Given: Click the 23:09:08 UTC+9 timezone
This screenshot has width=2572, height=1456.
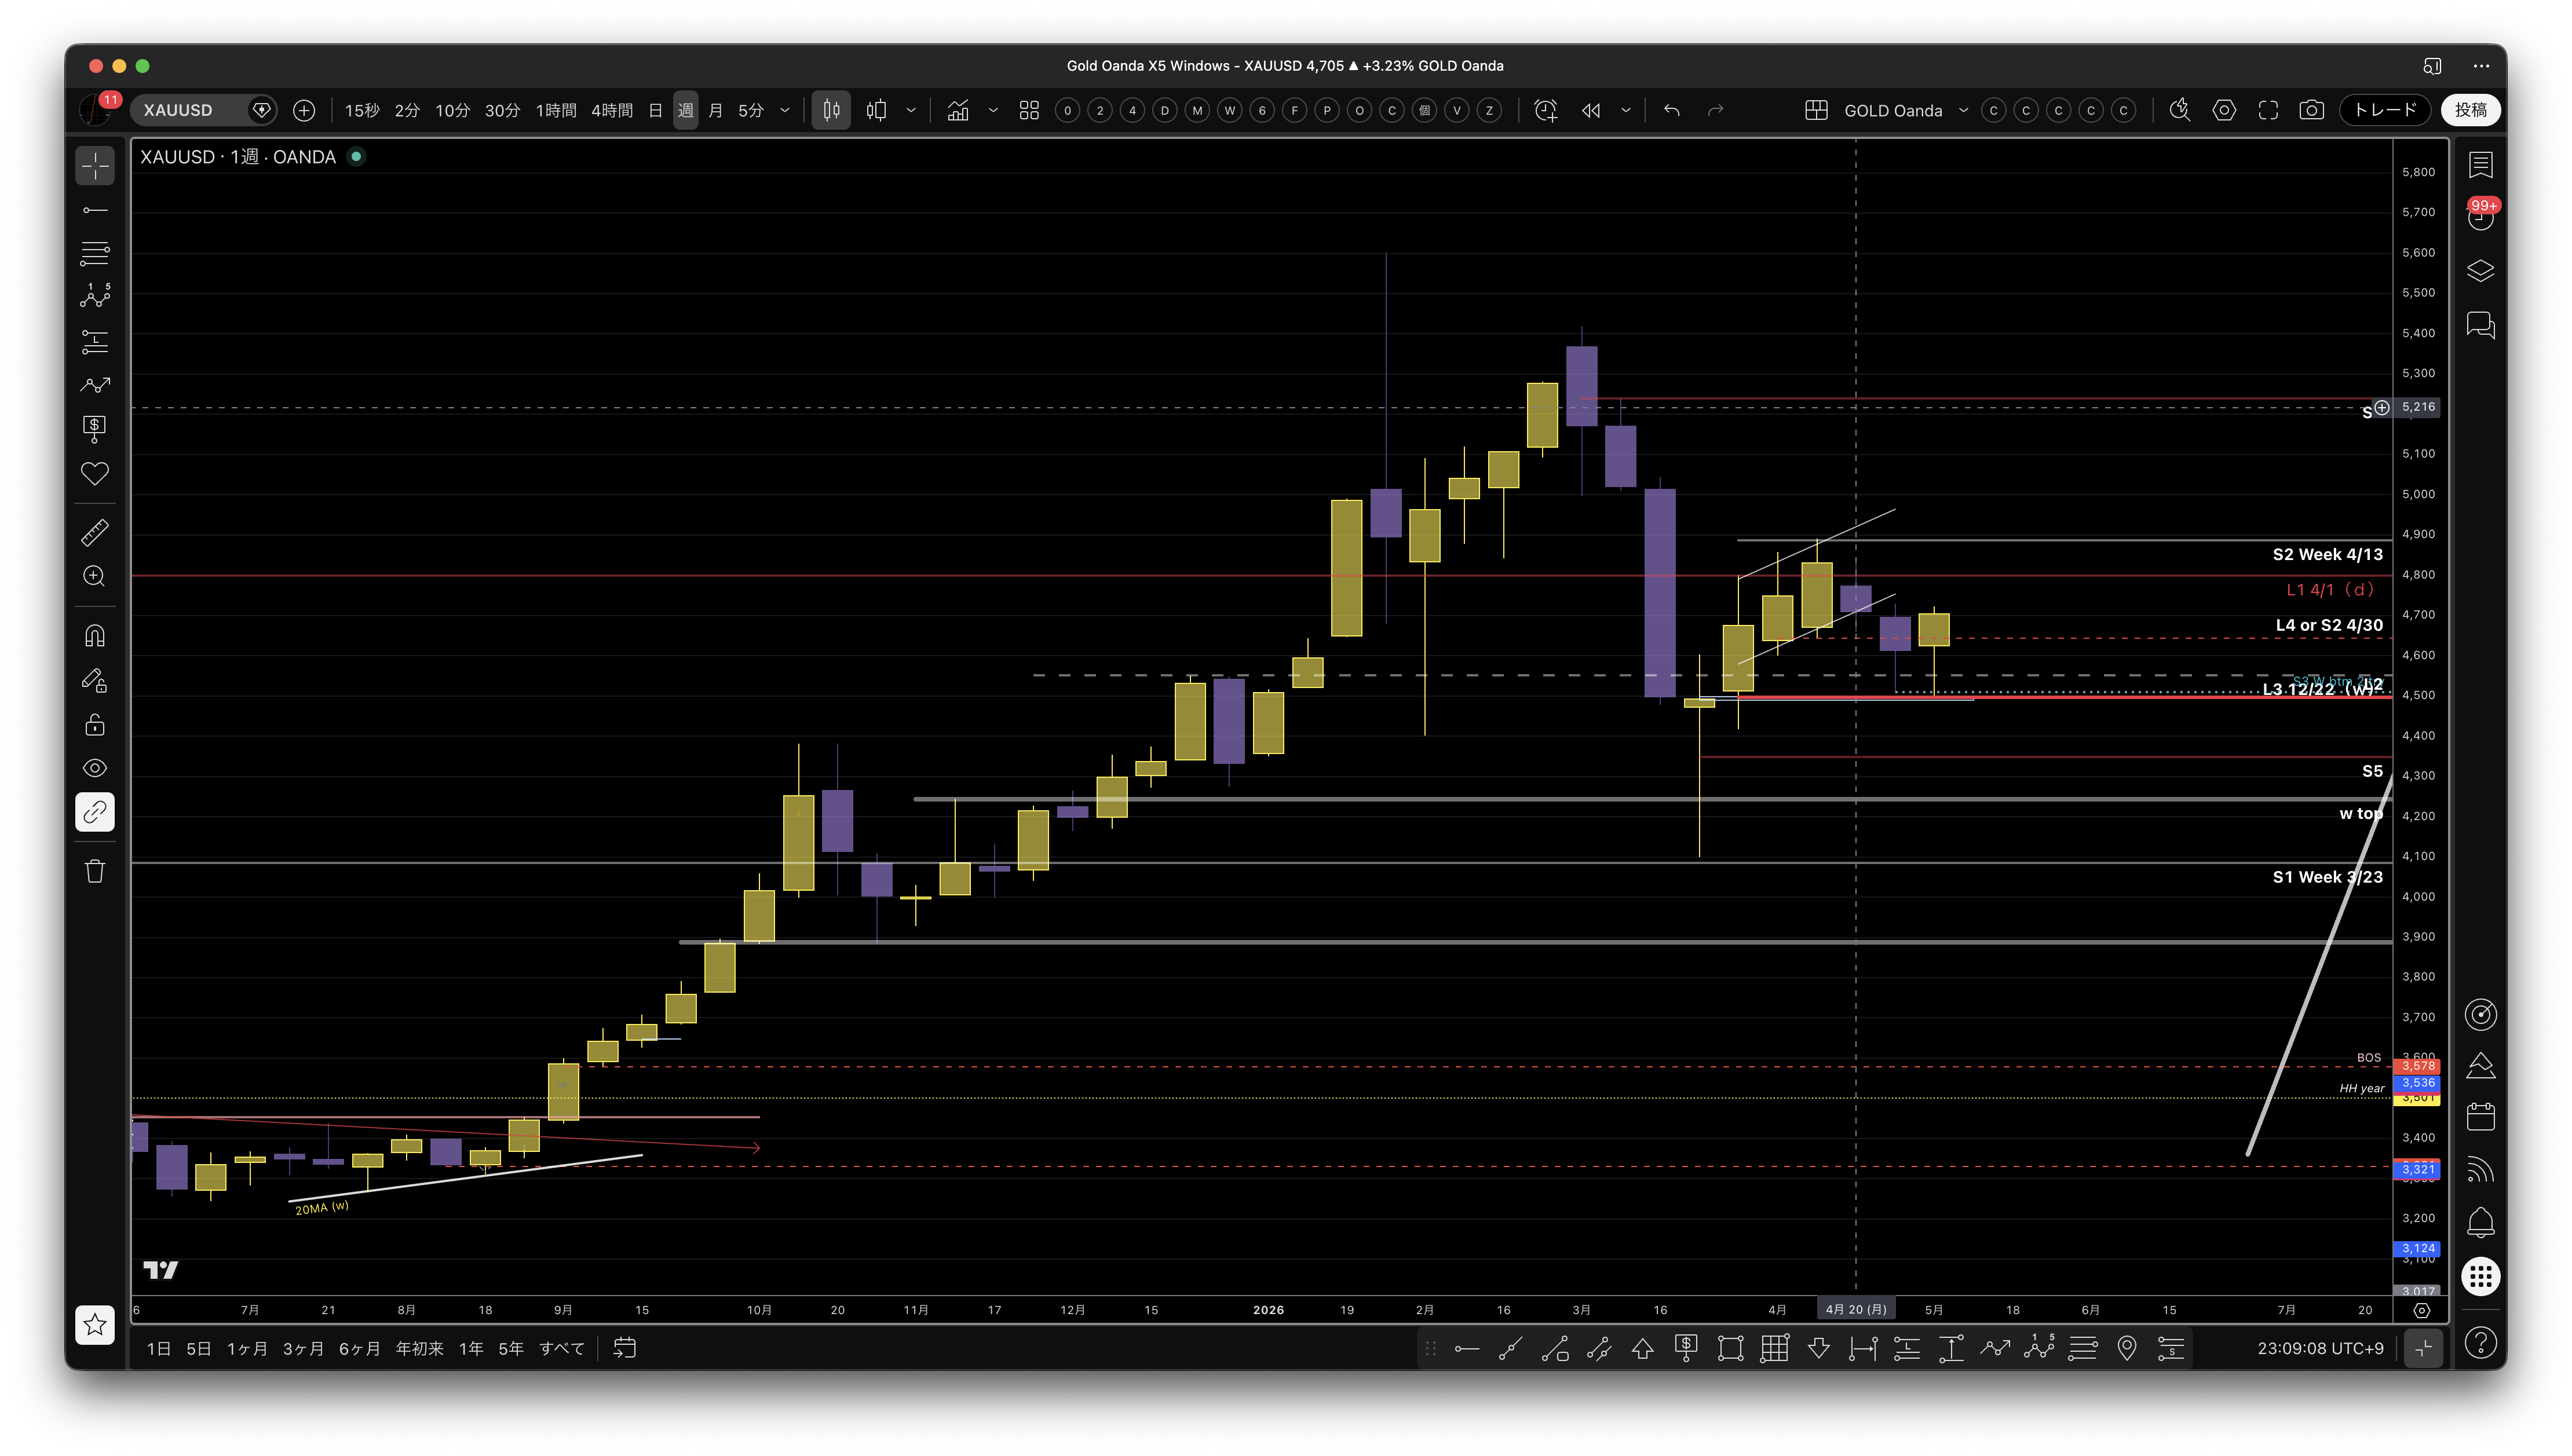Looking at the screenshot, I should (2320, 1349).
